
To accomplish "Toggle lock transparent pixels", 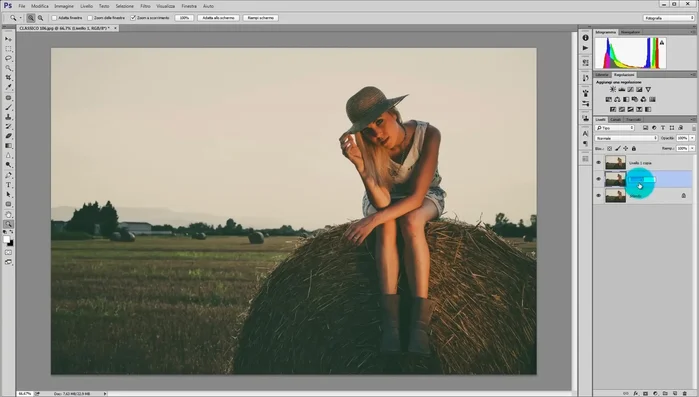I will click(x=609, y=148).
